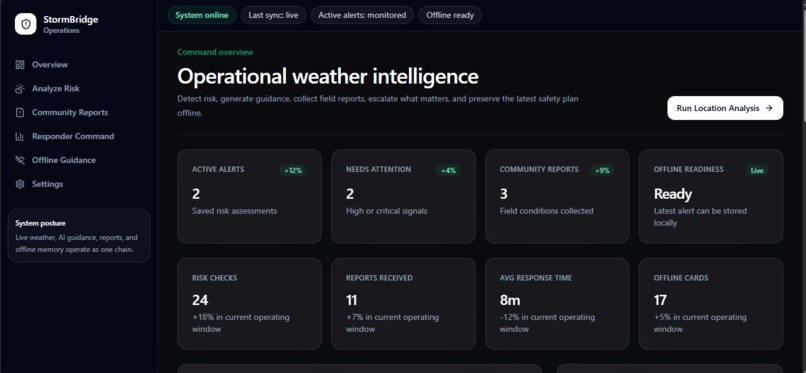Viewport: 806px width, 373px height.
Task: Click the Responder Command chart icon
Action: [20, 136]
